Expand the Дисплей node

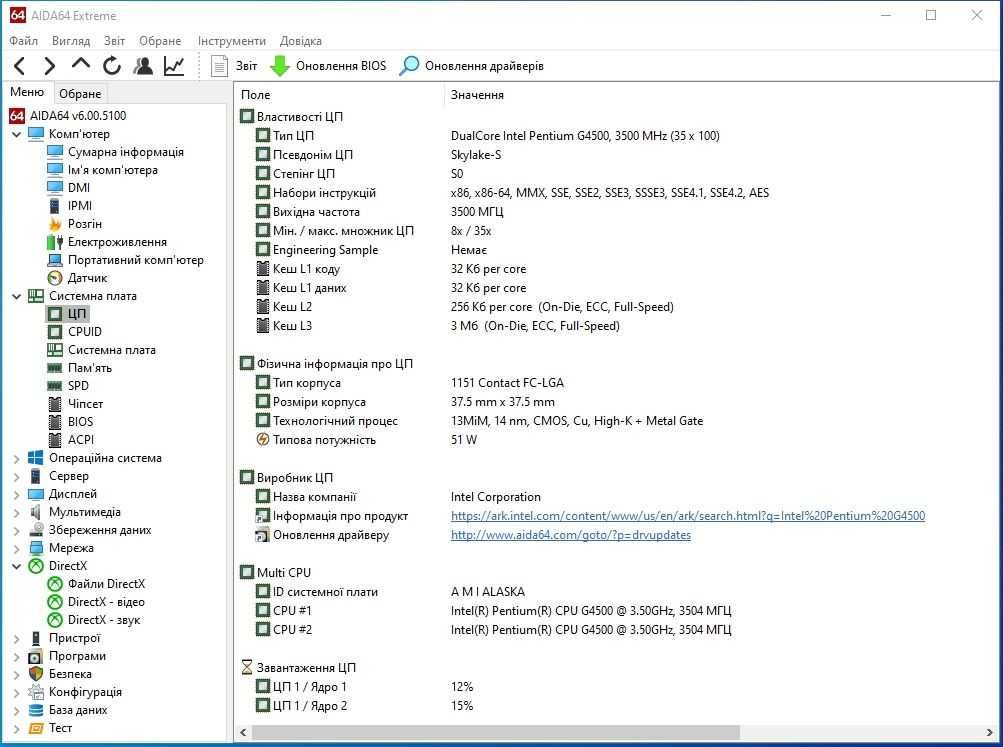(17, 494)
